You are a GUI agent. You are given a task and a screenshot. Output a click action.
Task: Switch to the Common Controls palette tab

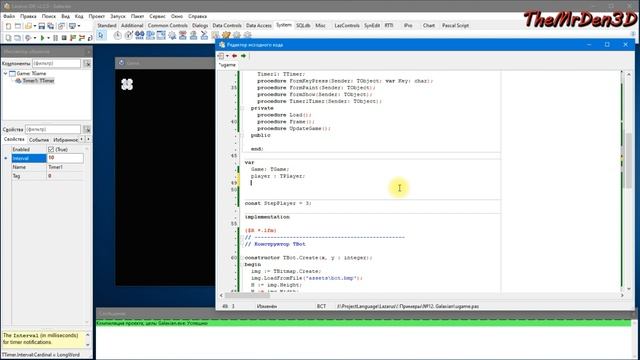[167, 25]
